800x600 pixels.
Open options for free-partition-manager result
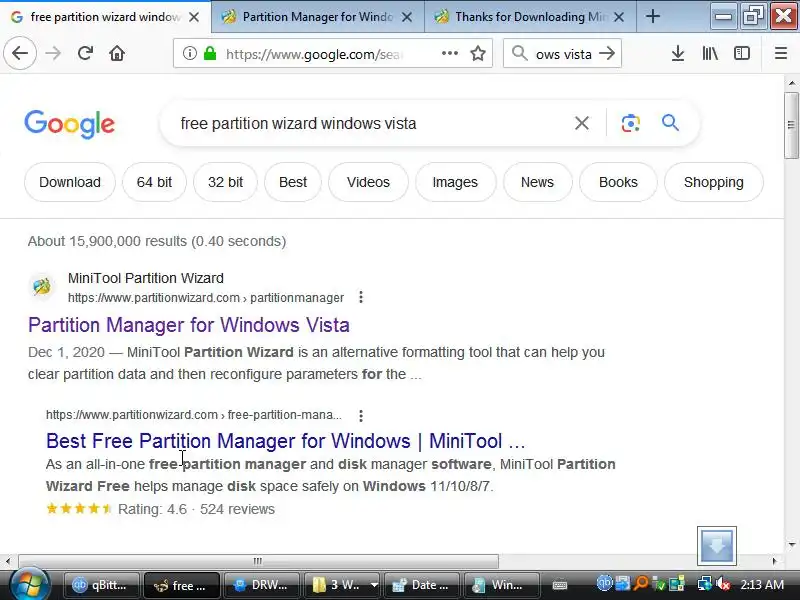click(361, 415)
